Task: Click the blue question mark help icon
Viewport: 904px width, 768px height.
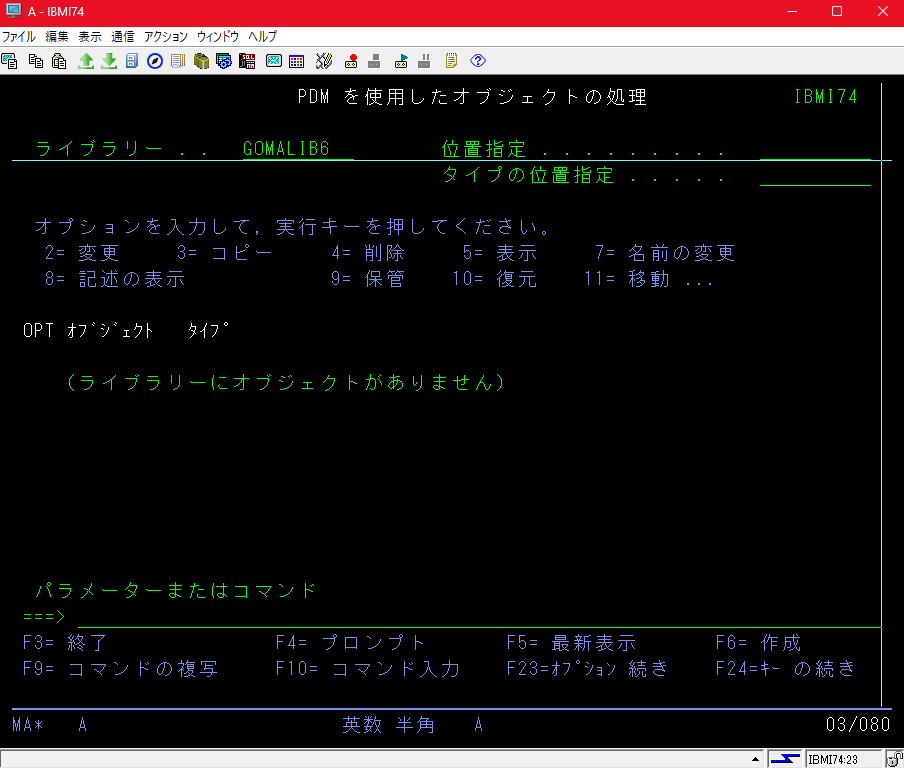Action: (x=478, y=61)
